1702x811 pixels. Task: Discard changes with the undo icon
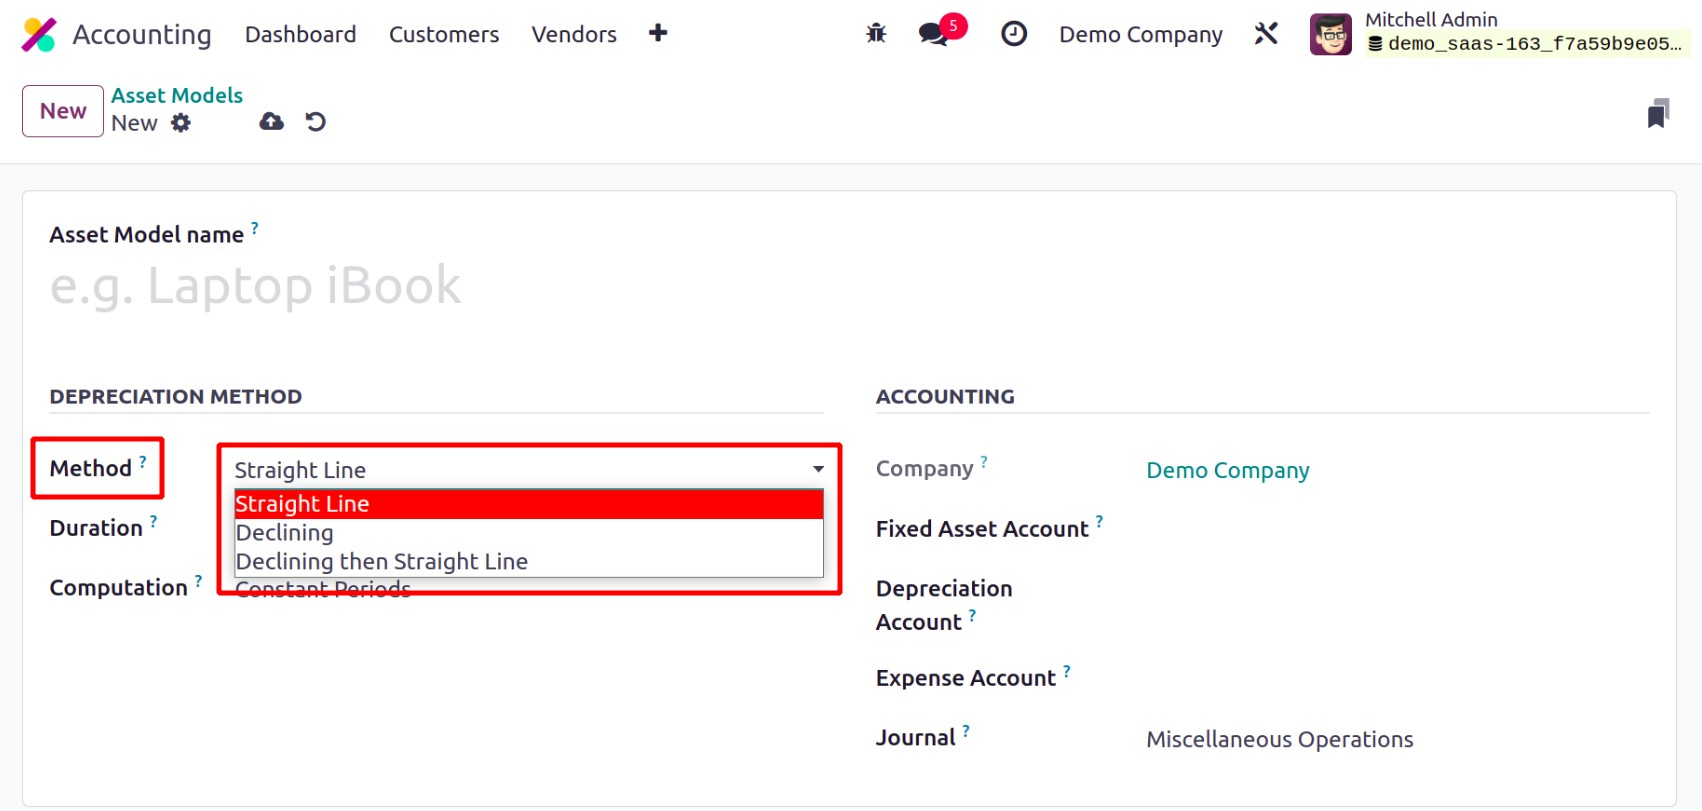click(316, 122)
